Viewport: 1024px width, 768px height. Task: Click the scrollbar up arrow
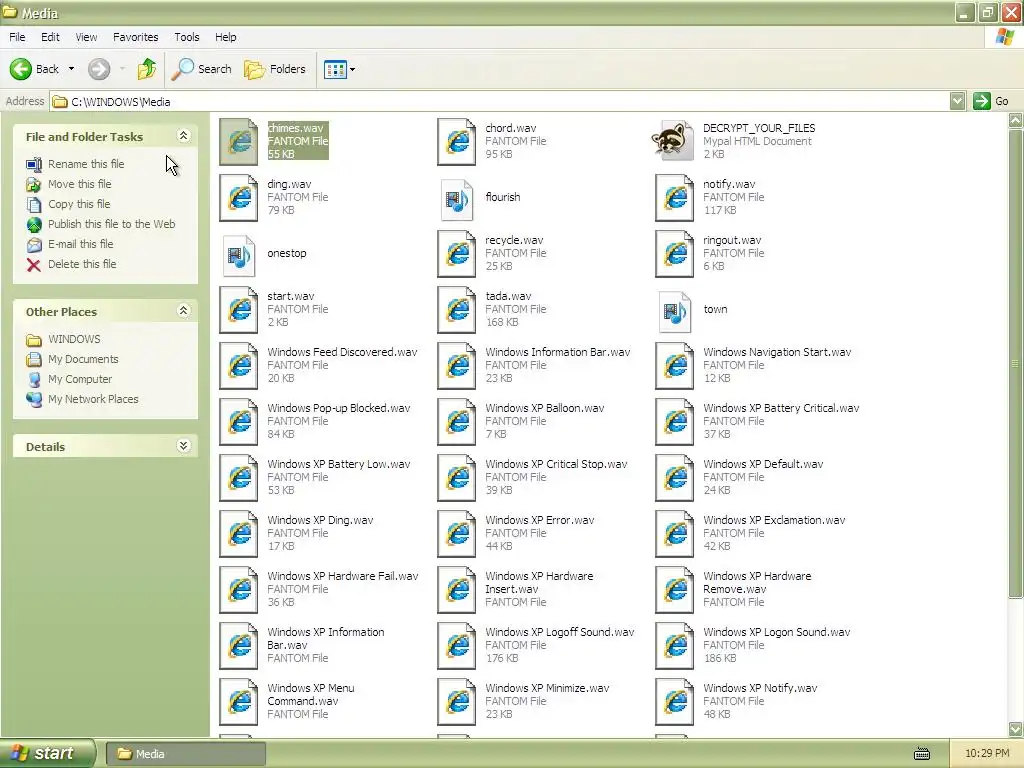click(1016, 120)
